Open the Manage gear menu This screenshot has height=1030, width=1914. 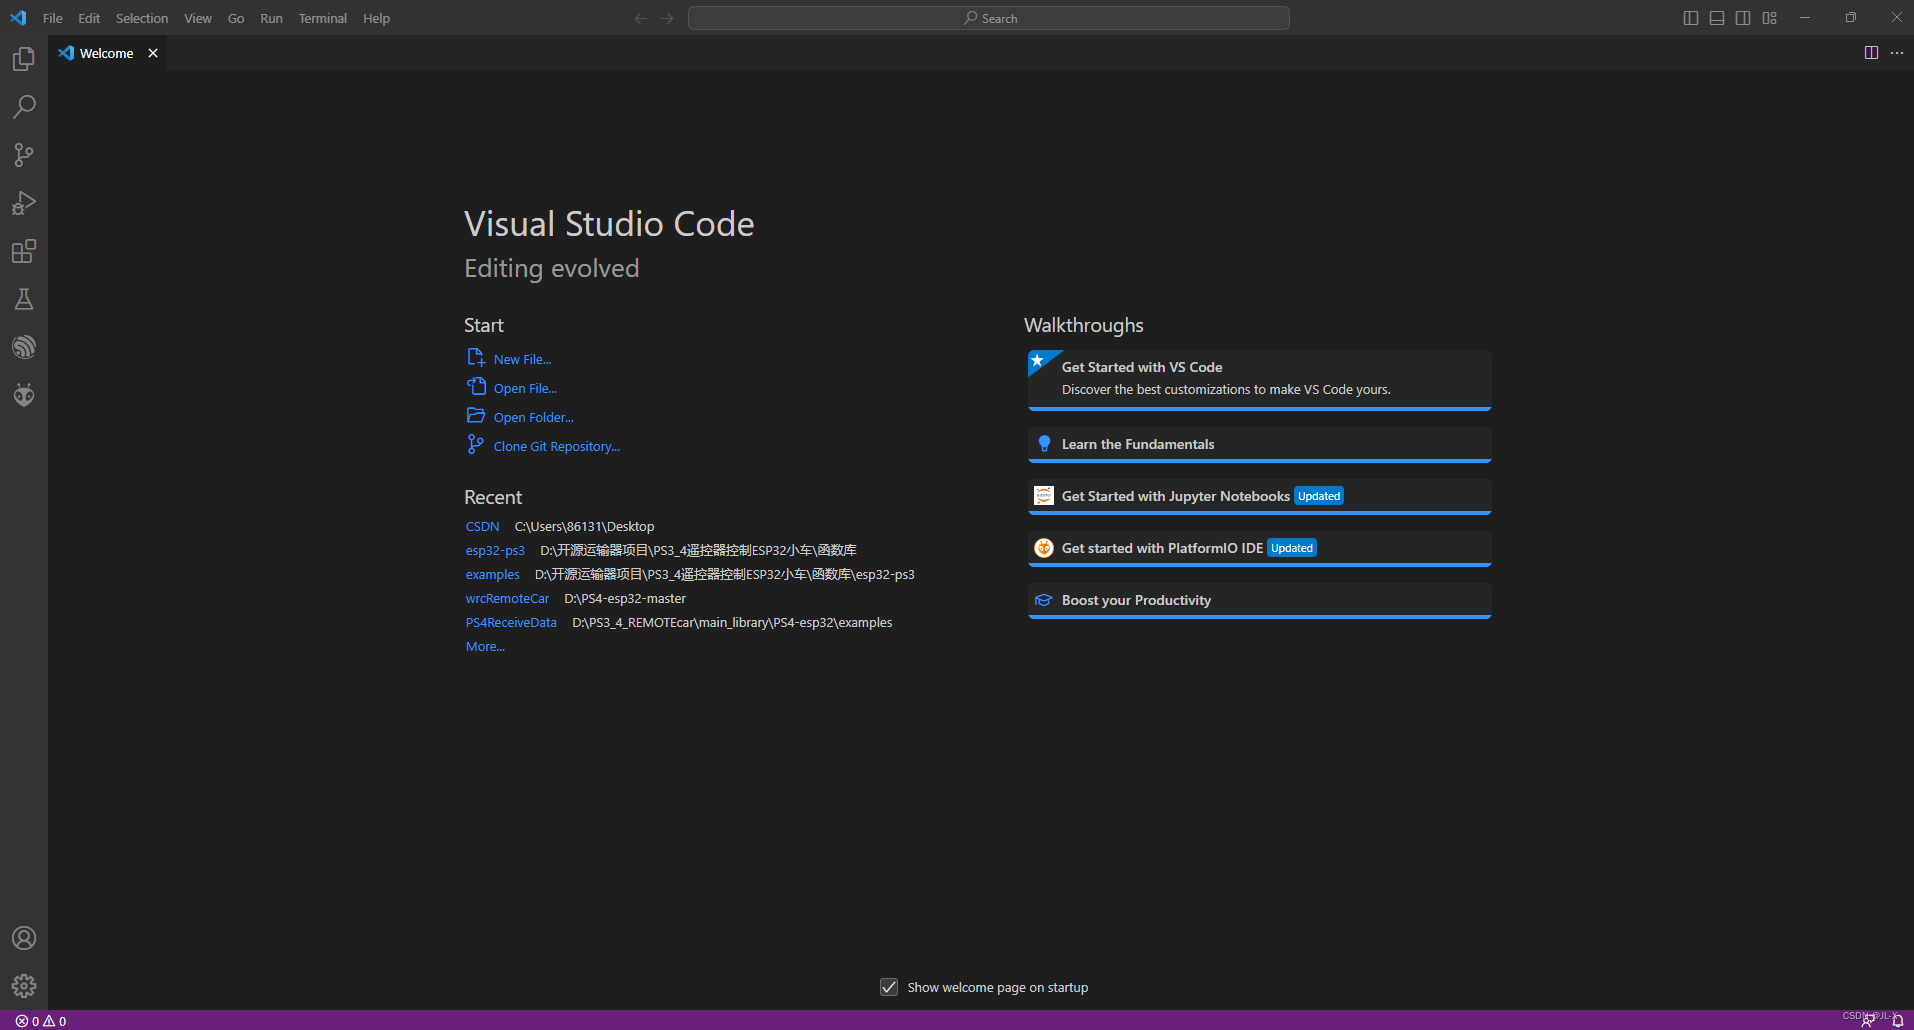pyautogui.click(x=24, y=986)
